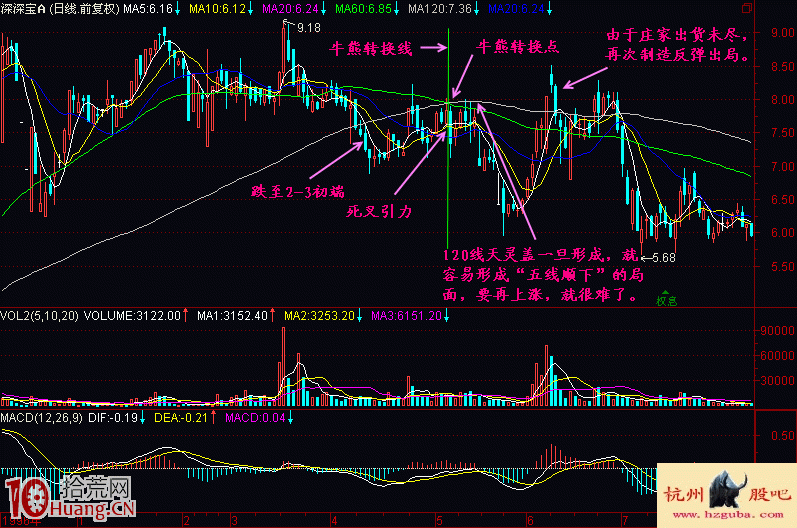Click the MA5:6.16 indicator label
Image resolution: width=797 pixels, height=528 pixels.
tap(148, 9)
